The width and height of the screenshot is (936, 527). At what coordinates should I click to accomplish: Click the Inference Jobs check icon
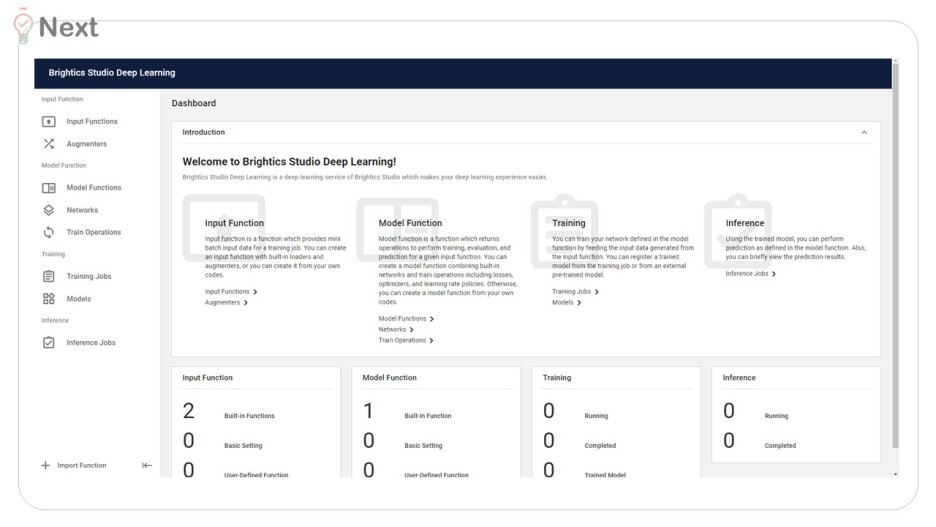click(x=48, y=343)
